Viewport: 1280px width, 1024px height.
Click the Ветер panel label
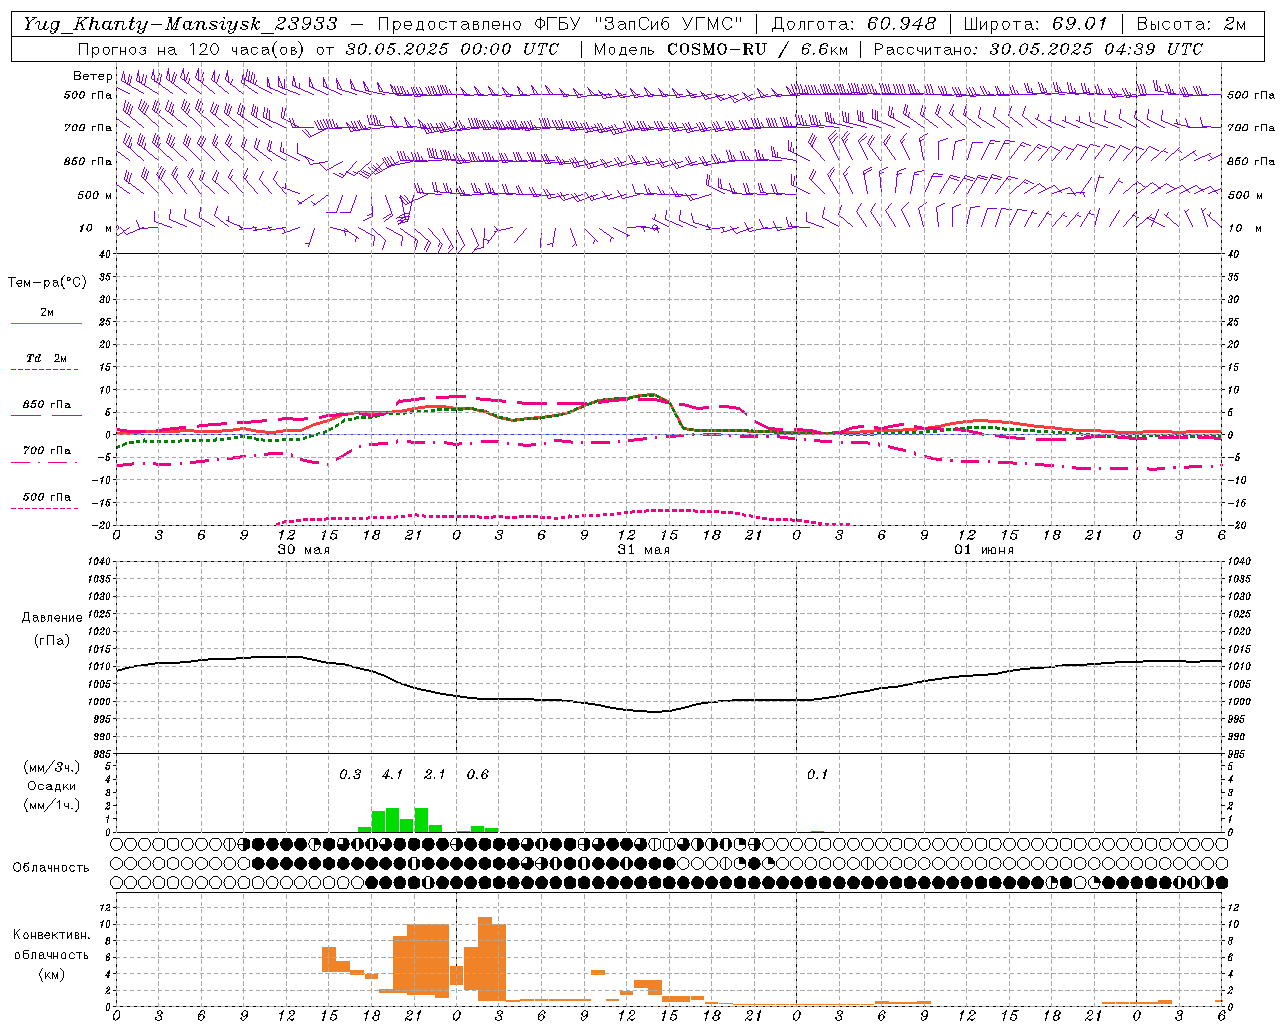click(93, 76)
